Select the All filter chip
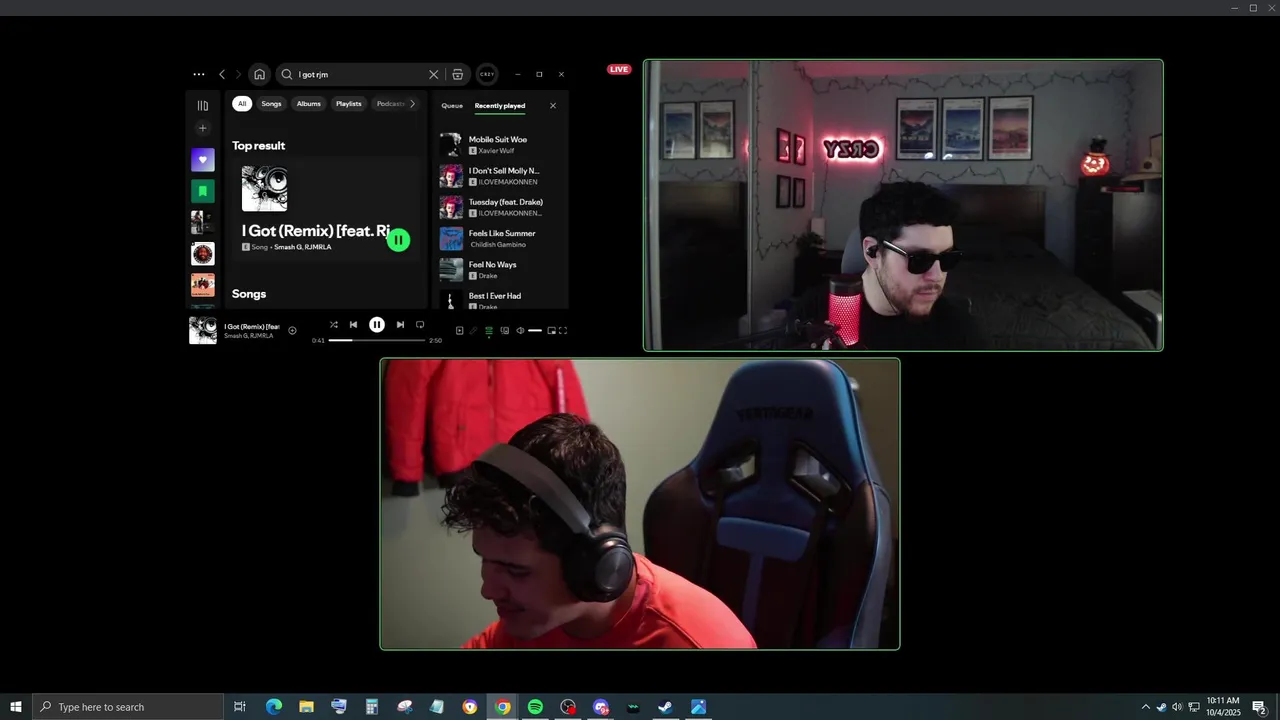 (x=242, y=104)
